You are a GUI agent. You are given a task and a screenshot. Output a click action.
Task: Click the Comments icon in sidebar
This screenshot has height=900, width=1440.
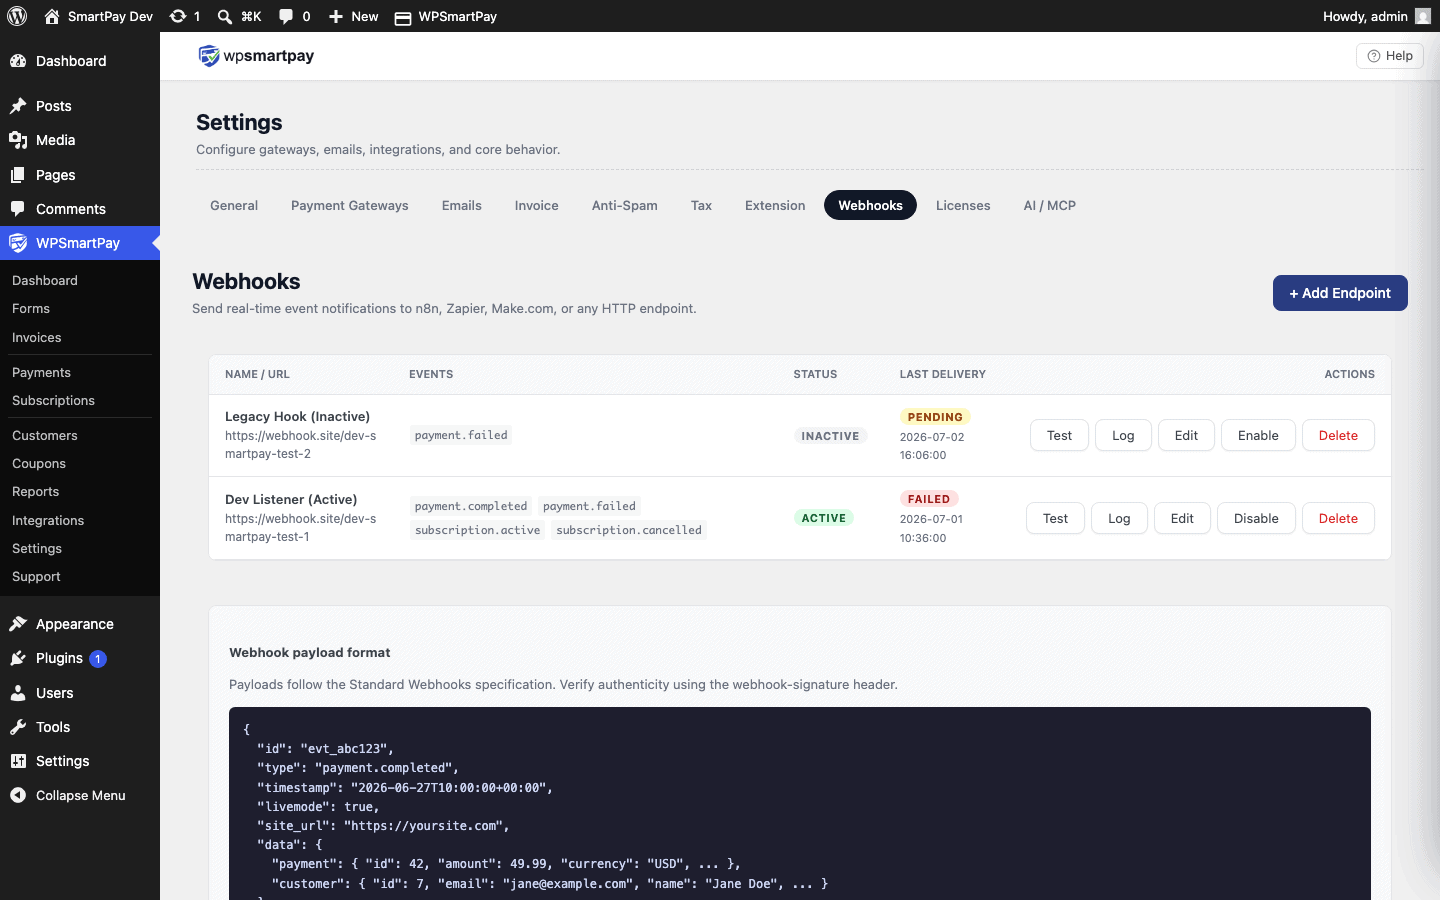click(18, 209)
